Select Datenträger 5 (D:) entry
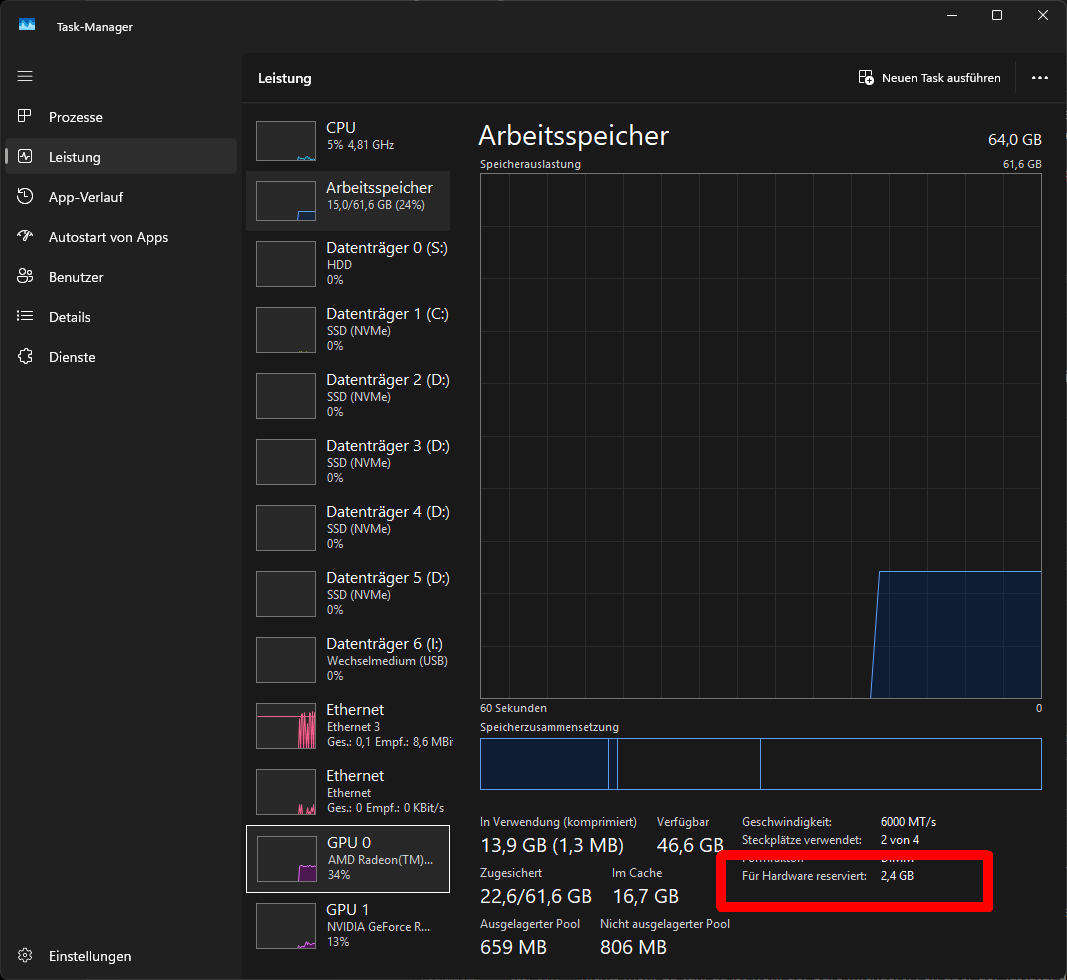The height and width of the screenshot is (980, 1067). tap(348, 593)
